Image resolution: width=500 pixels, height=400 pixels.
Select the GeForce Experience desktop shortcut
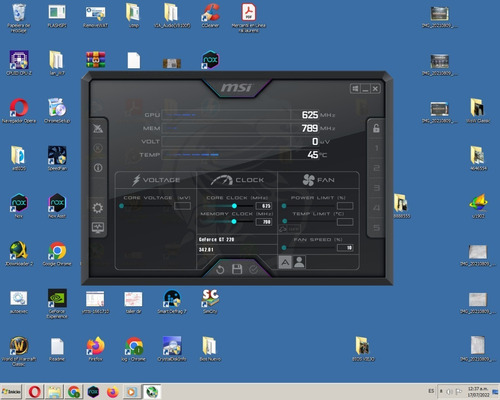pyautogui.click(x=57, y=304)
